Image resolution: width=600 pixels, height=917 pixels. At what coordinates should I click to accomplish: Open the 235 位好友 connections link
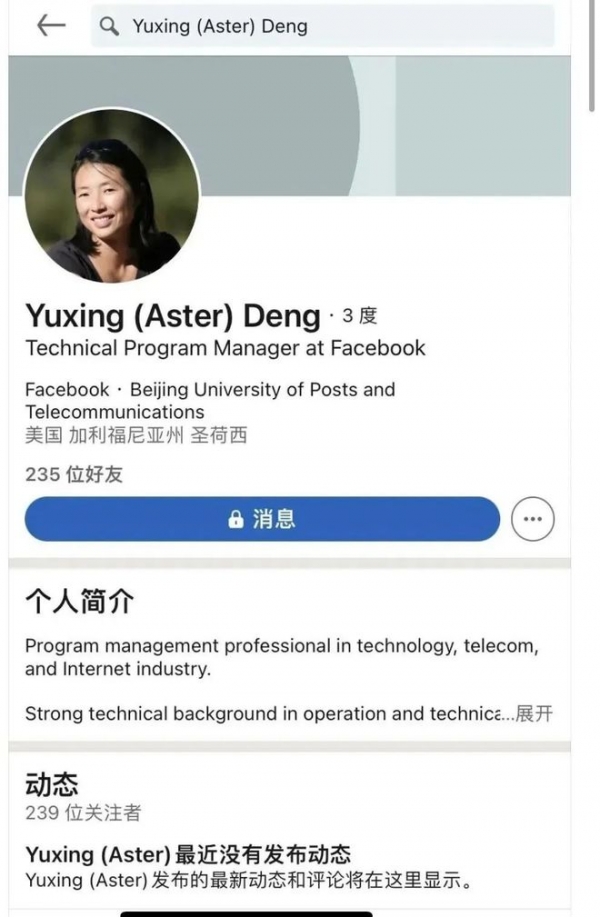tap(74, 474)
